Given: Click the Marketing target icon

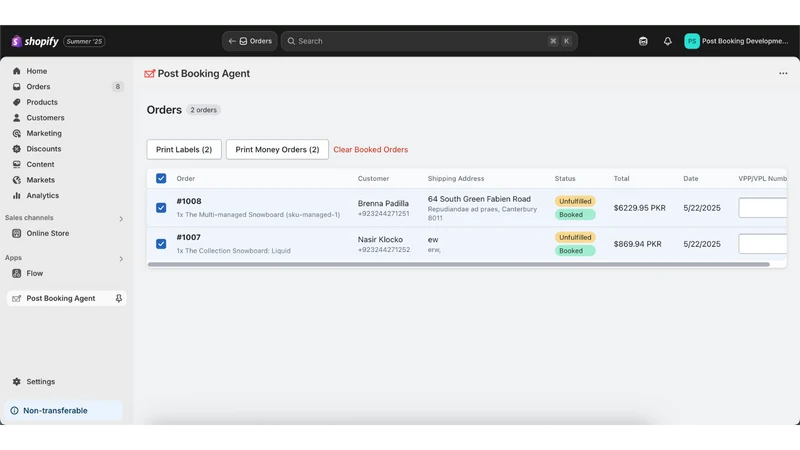Looking at the screenshot, I should [17, 133].
